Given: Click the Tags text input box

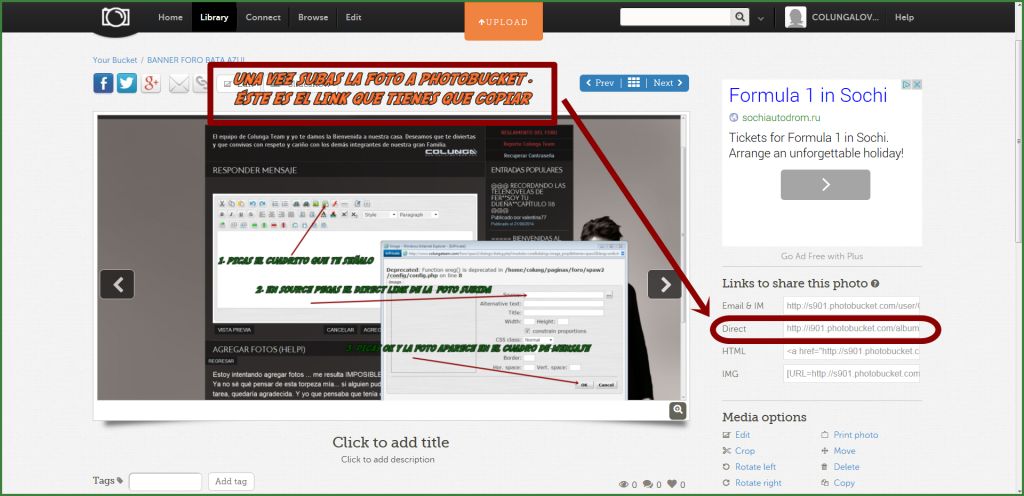Looking at the screenshot, I should [165, 482].
